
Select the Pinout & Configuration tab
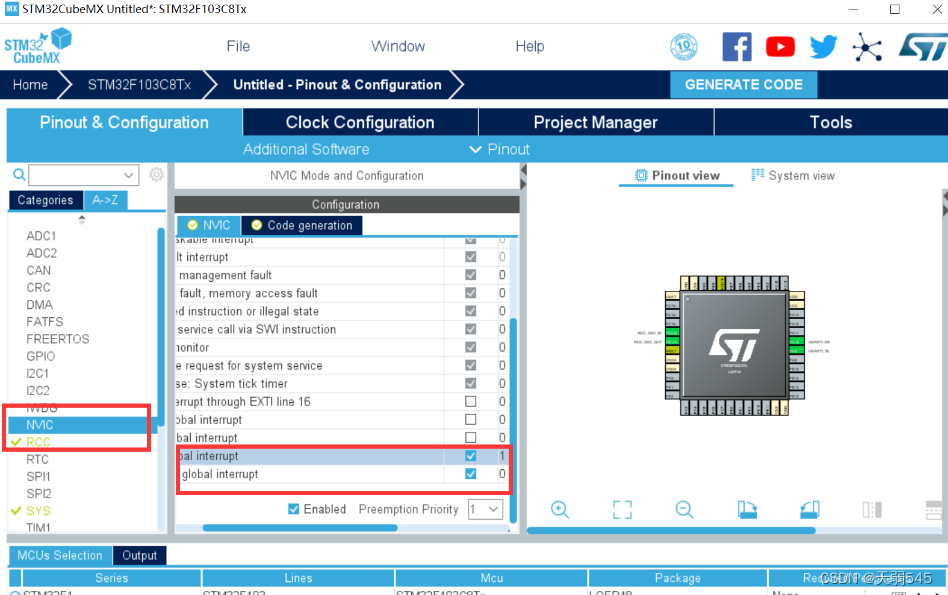[125, 122]
